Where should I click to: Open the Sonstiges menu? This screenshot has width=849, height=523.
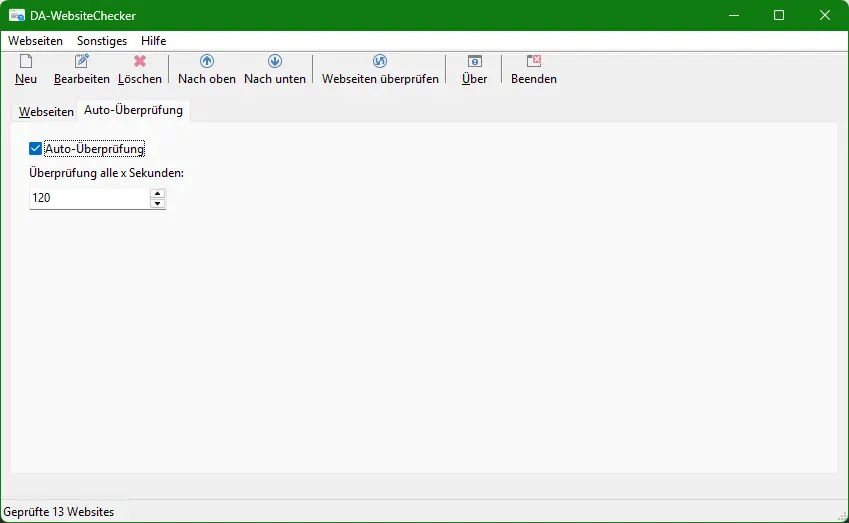click(x=102, y=41)
